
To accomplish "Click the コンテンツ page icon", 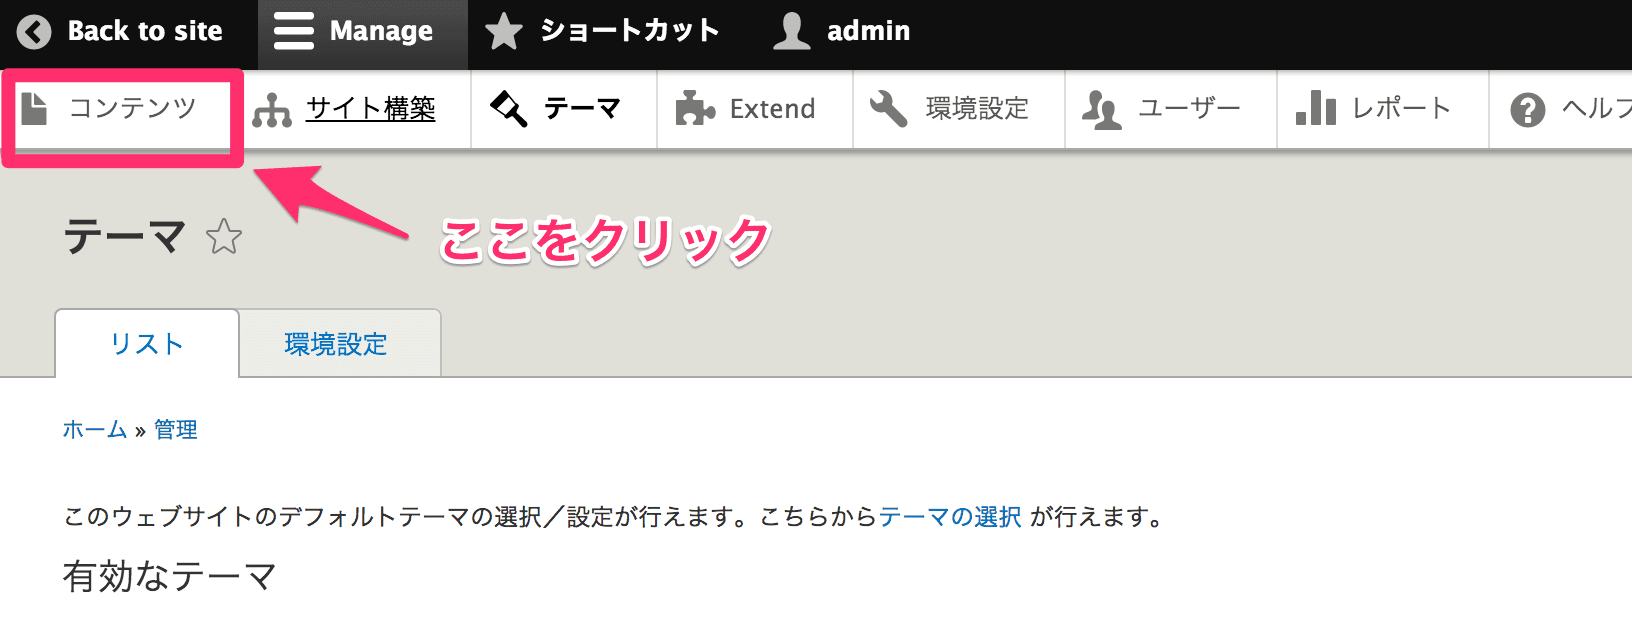I will pos(35,108).
